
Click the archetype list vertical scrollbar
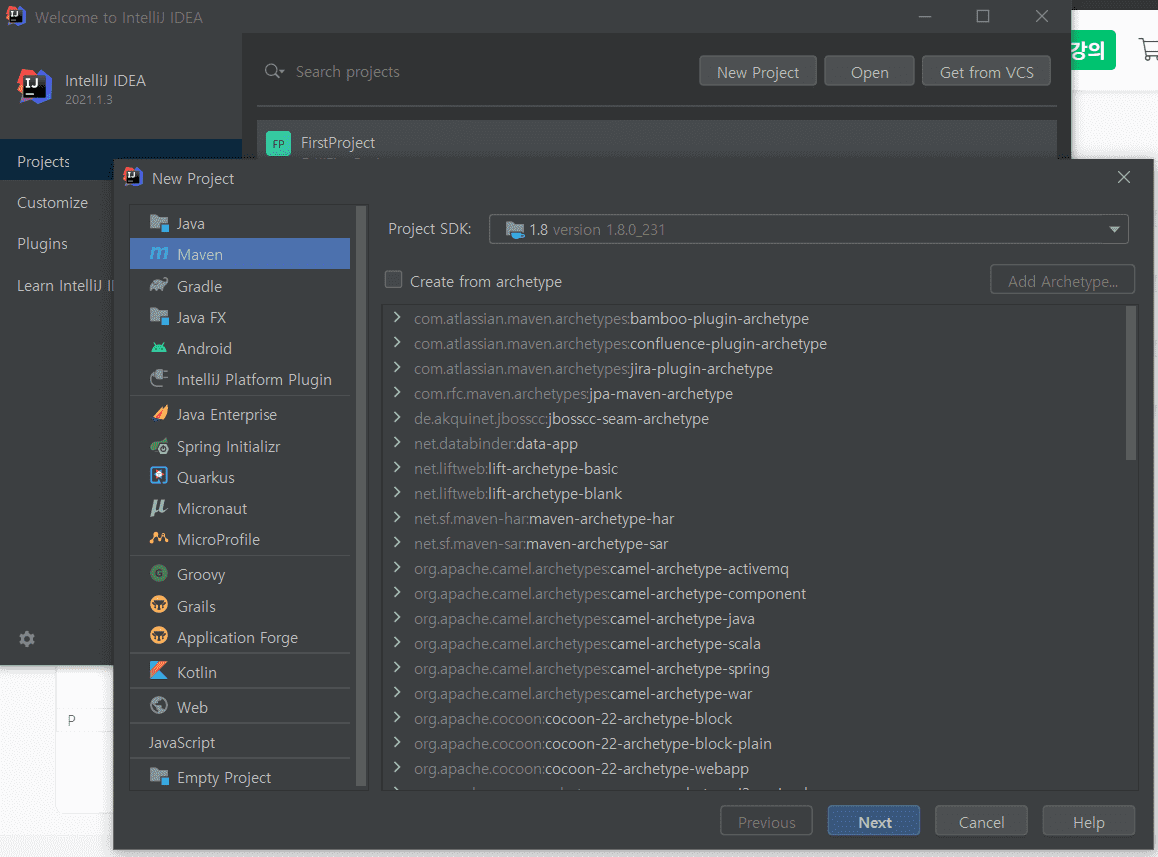tap(1131, 383)
